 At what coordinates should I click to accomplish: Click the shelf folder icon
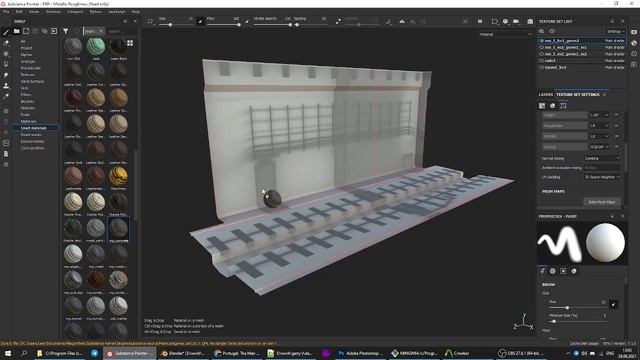click(17, 31)
